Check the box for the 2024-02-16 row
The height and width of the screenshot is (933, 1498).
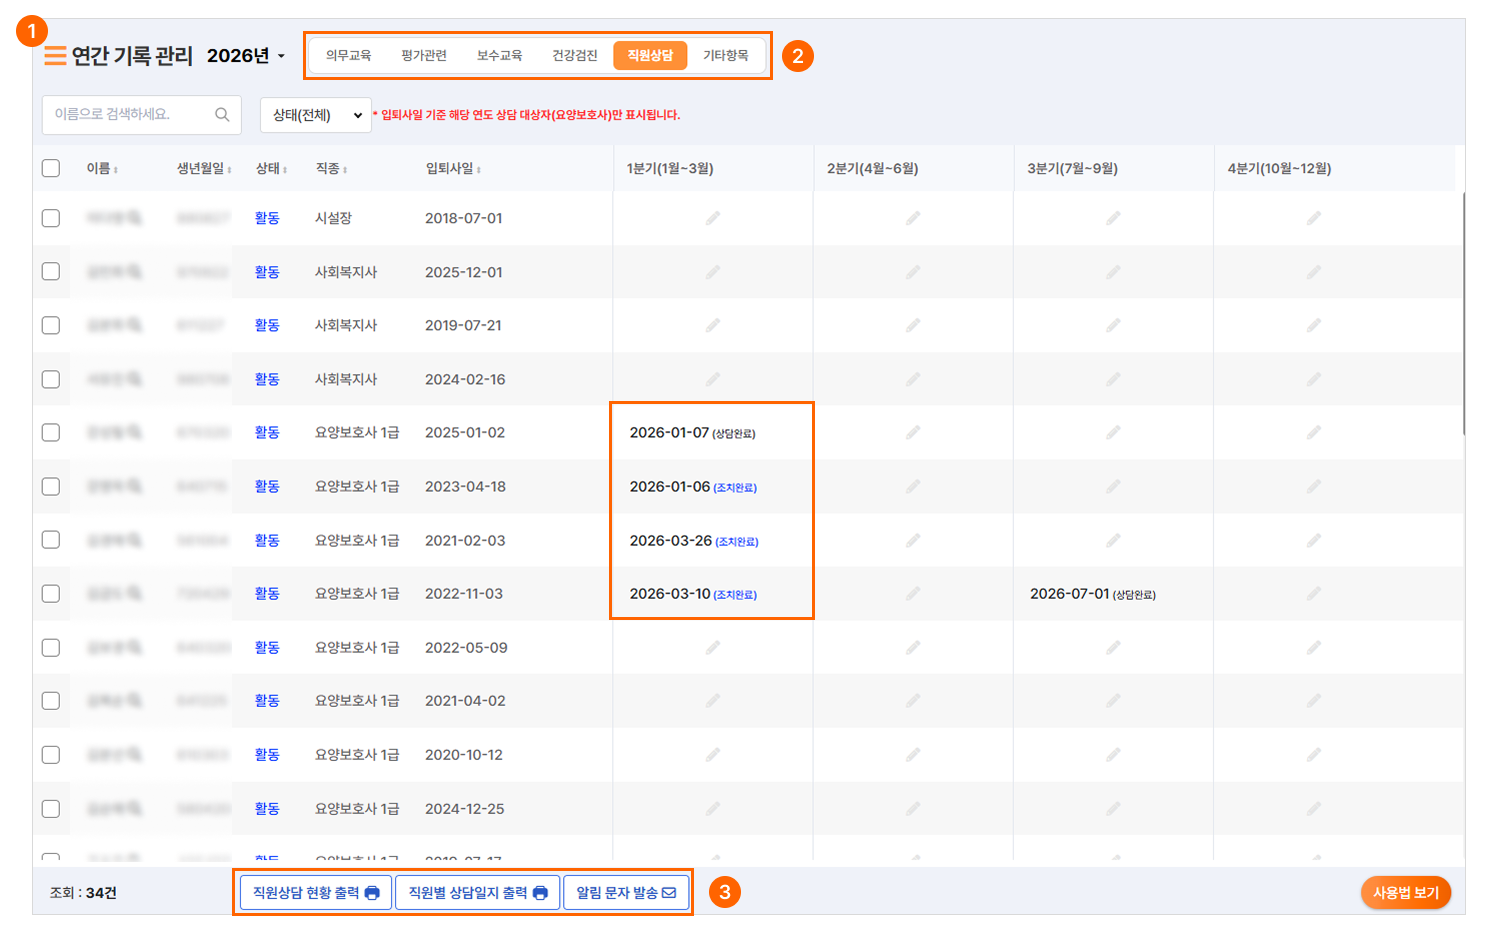tap(51, 379)
